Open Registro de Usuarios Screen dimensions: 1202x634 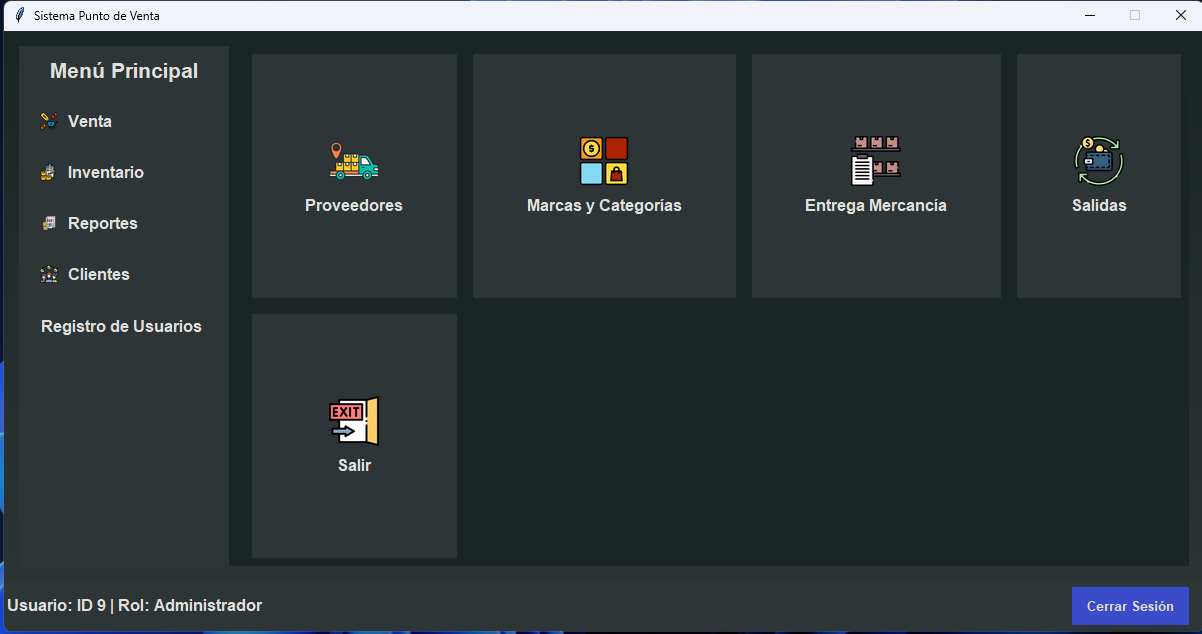[x=121, y=326]
